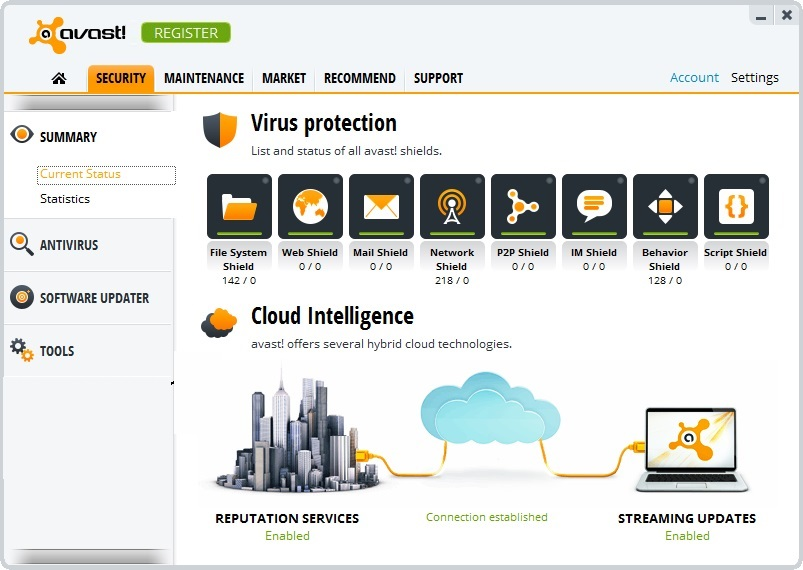Expand the Tools sidebar section
Viewport: 803px width, 570px height.
pyautogui.click(x=57, y=351)
